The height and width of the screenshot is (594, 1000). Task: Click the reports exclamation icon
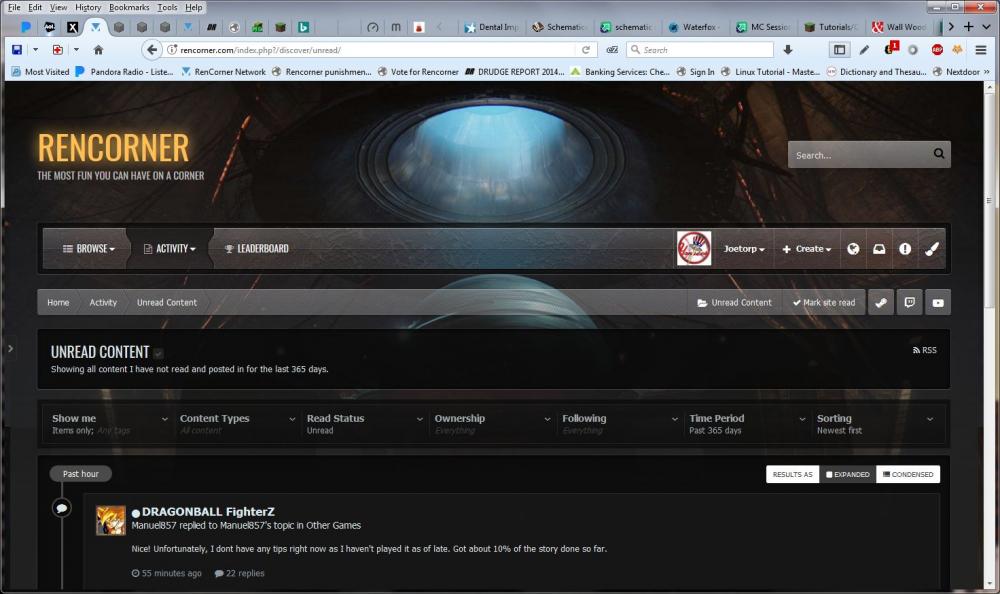(x=905, y=249)
